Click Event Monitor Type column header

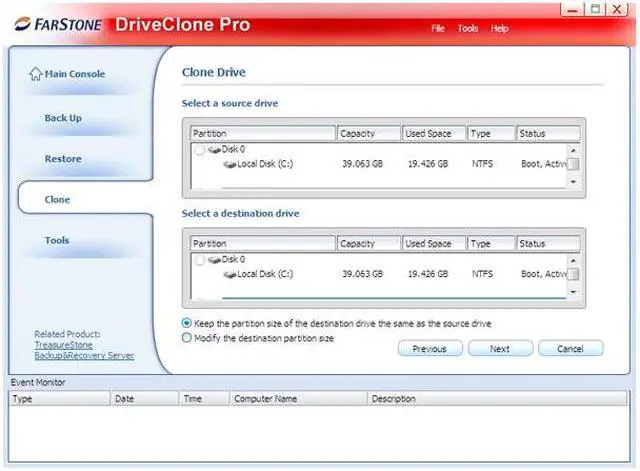60,399
